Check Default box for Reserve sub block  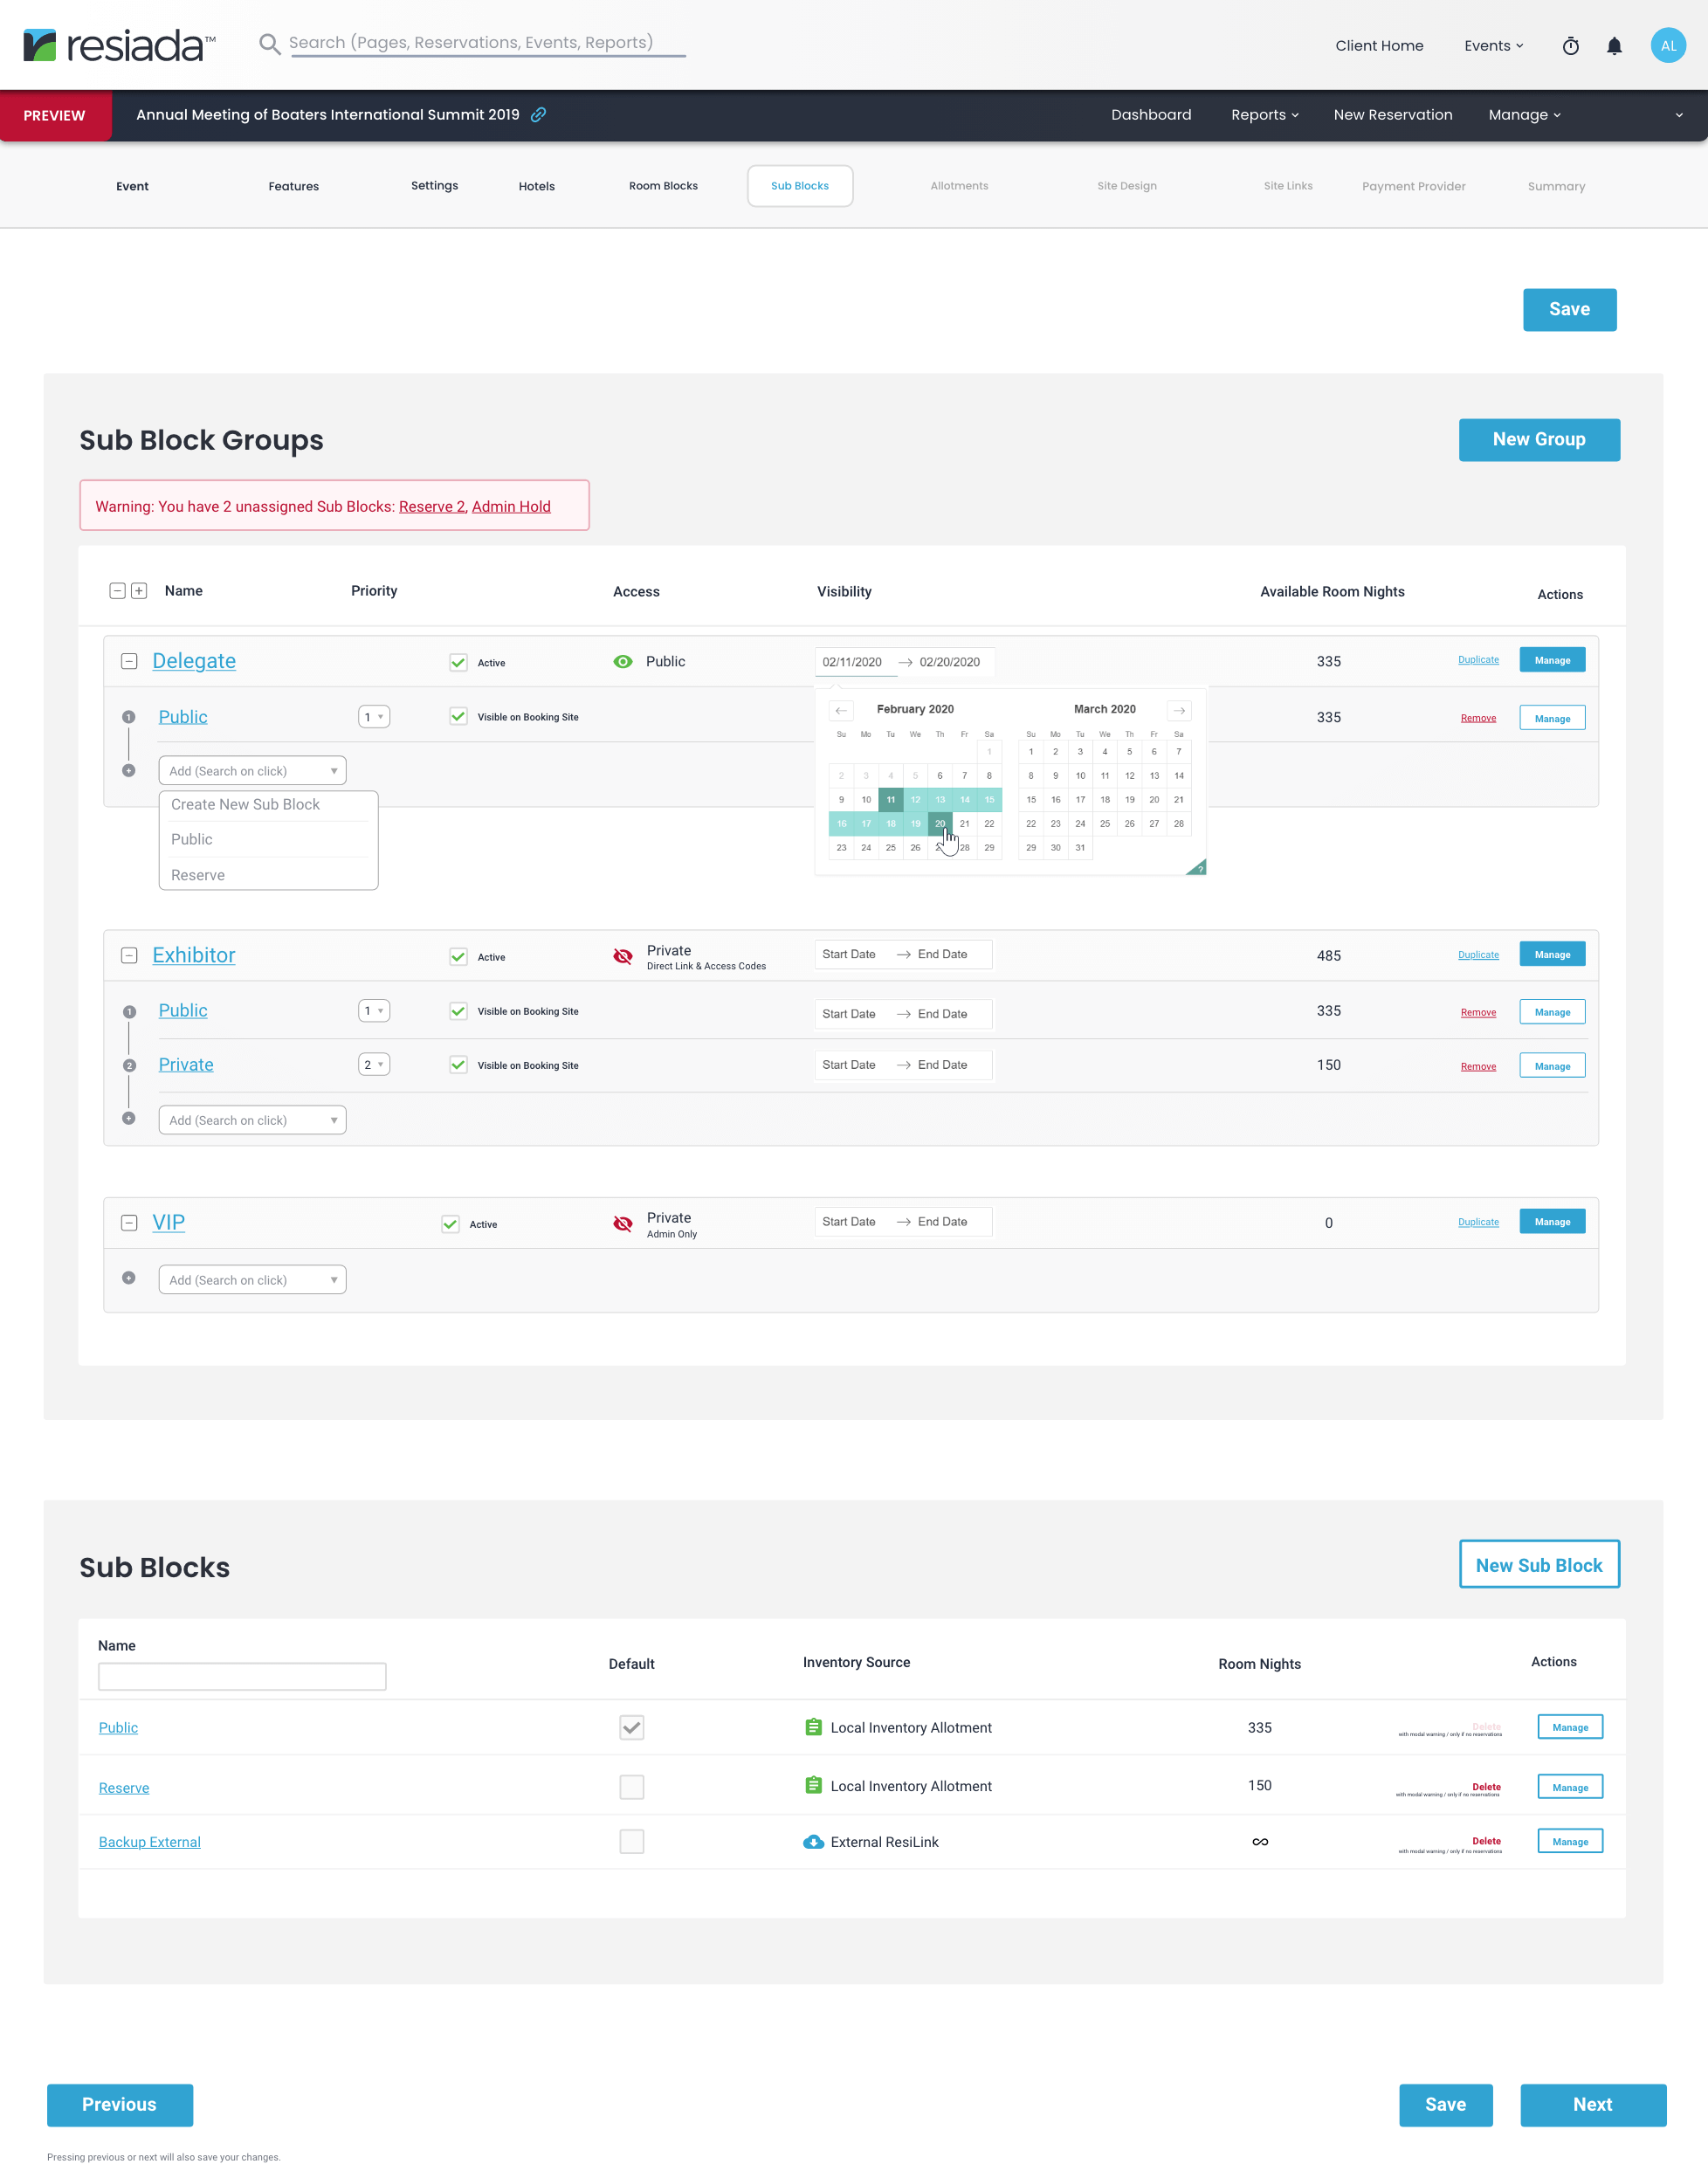(631, 1787)
